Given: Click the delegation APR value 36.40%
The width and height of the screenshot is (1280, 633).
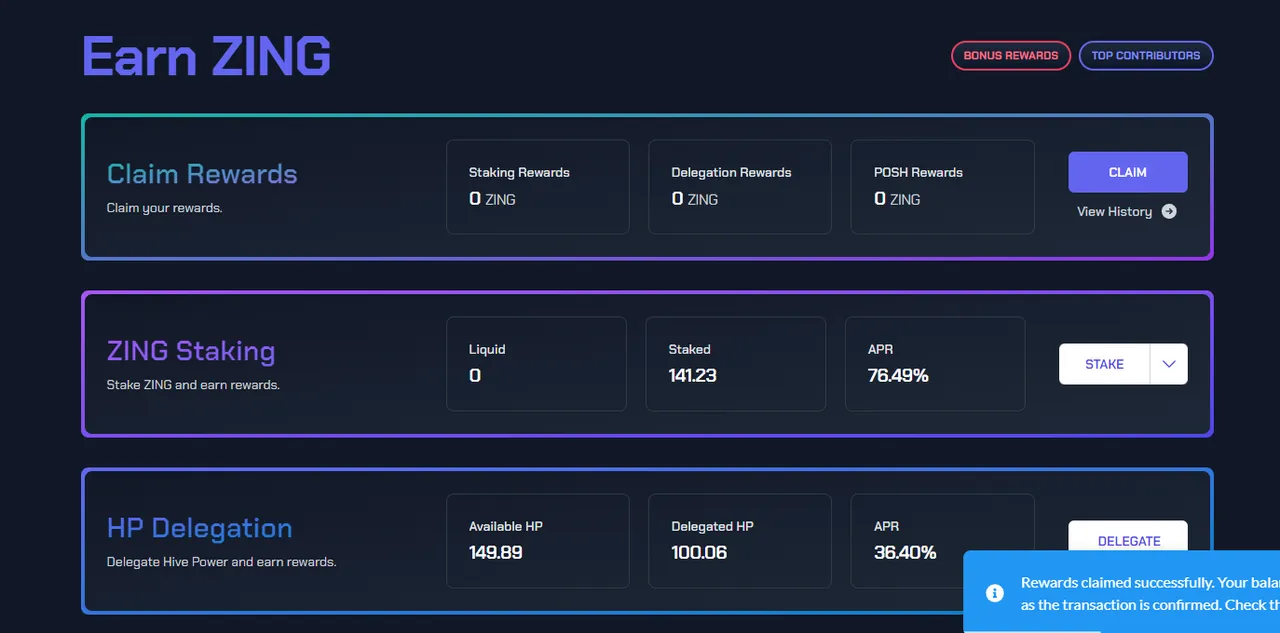Looking at the screenshot, I should click(x=905, y=553).
